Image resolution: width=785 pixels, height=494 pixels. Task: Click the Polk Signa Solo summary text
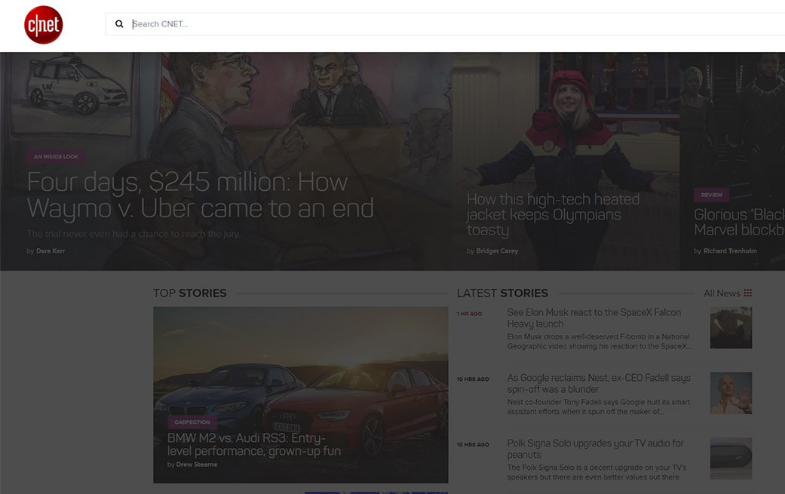[597, 472]
